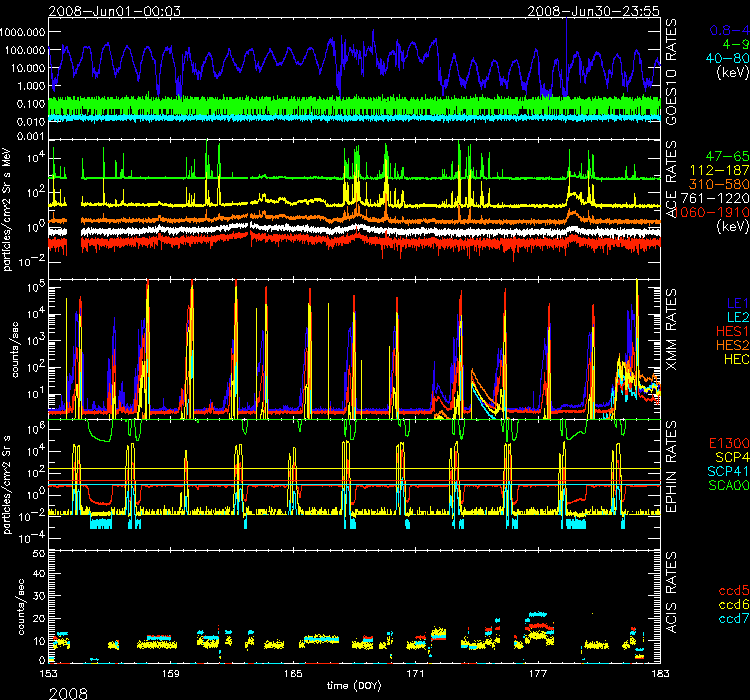Click the SCP41 legend entry

(x=726, y=470)
